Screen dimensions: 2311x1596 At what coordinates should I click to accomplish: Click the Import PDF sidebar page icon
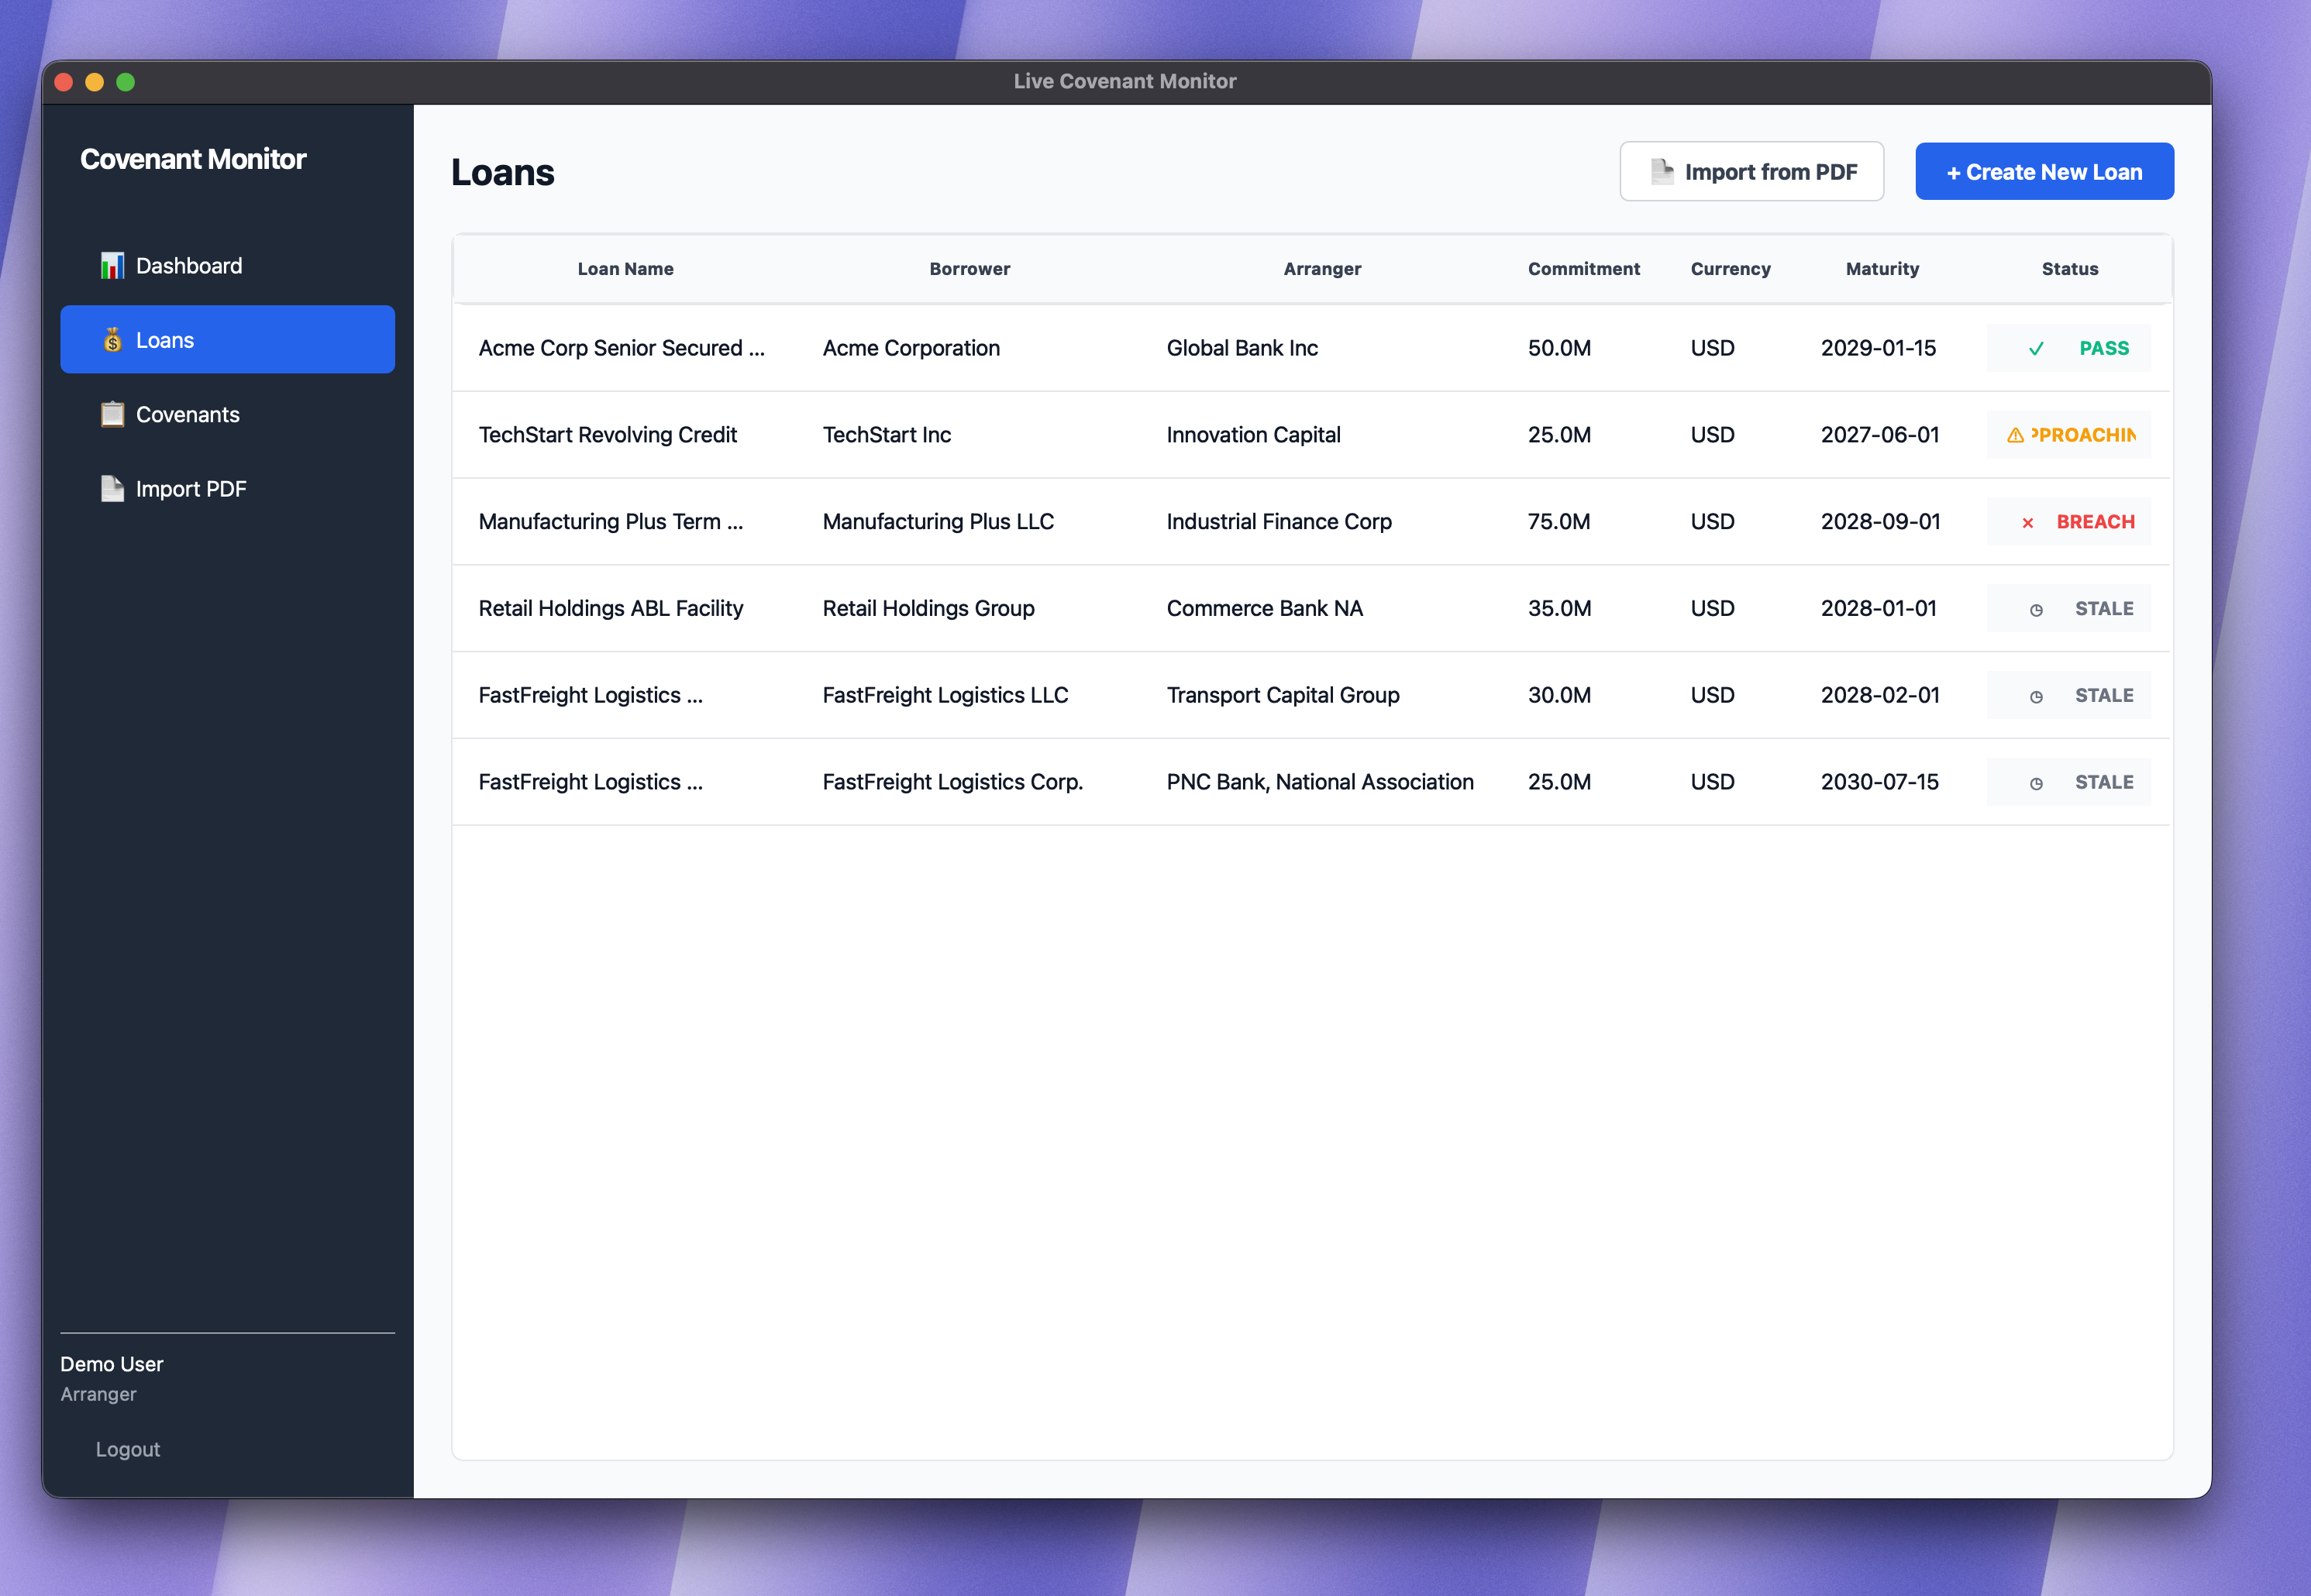point(112,489)
